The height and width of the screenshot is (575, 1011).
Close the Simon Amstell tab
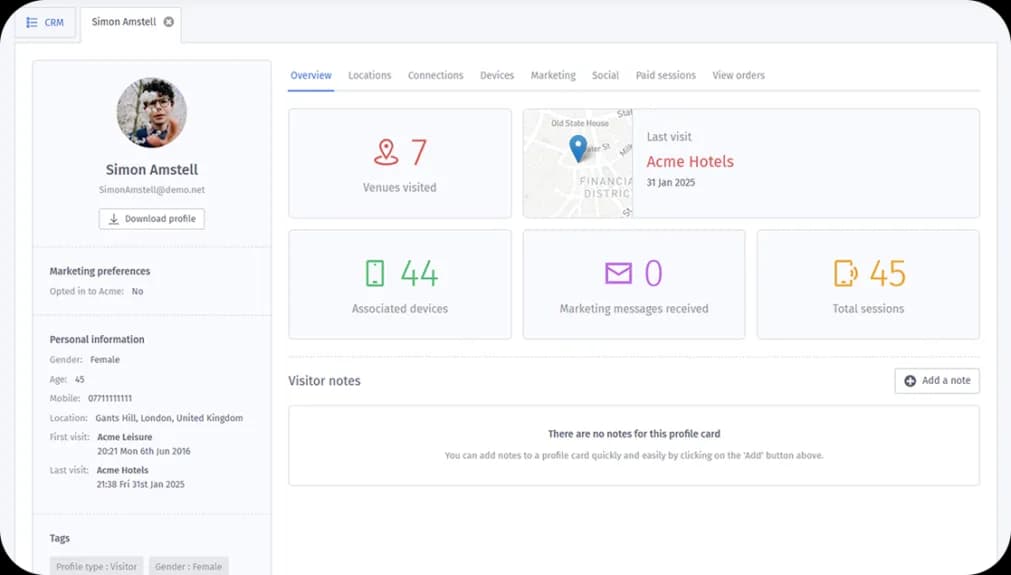168,22
